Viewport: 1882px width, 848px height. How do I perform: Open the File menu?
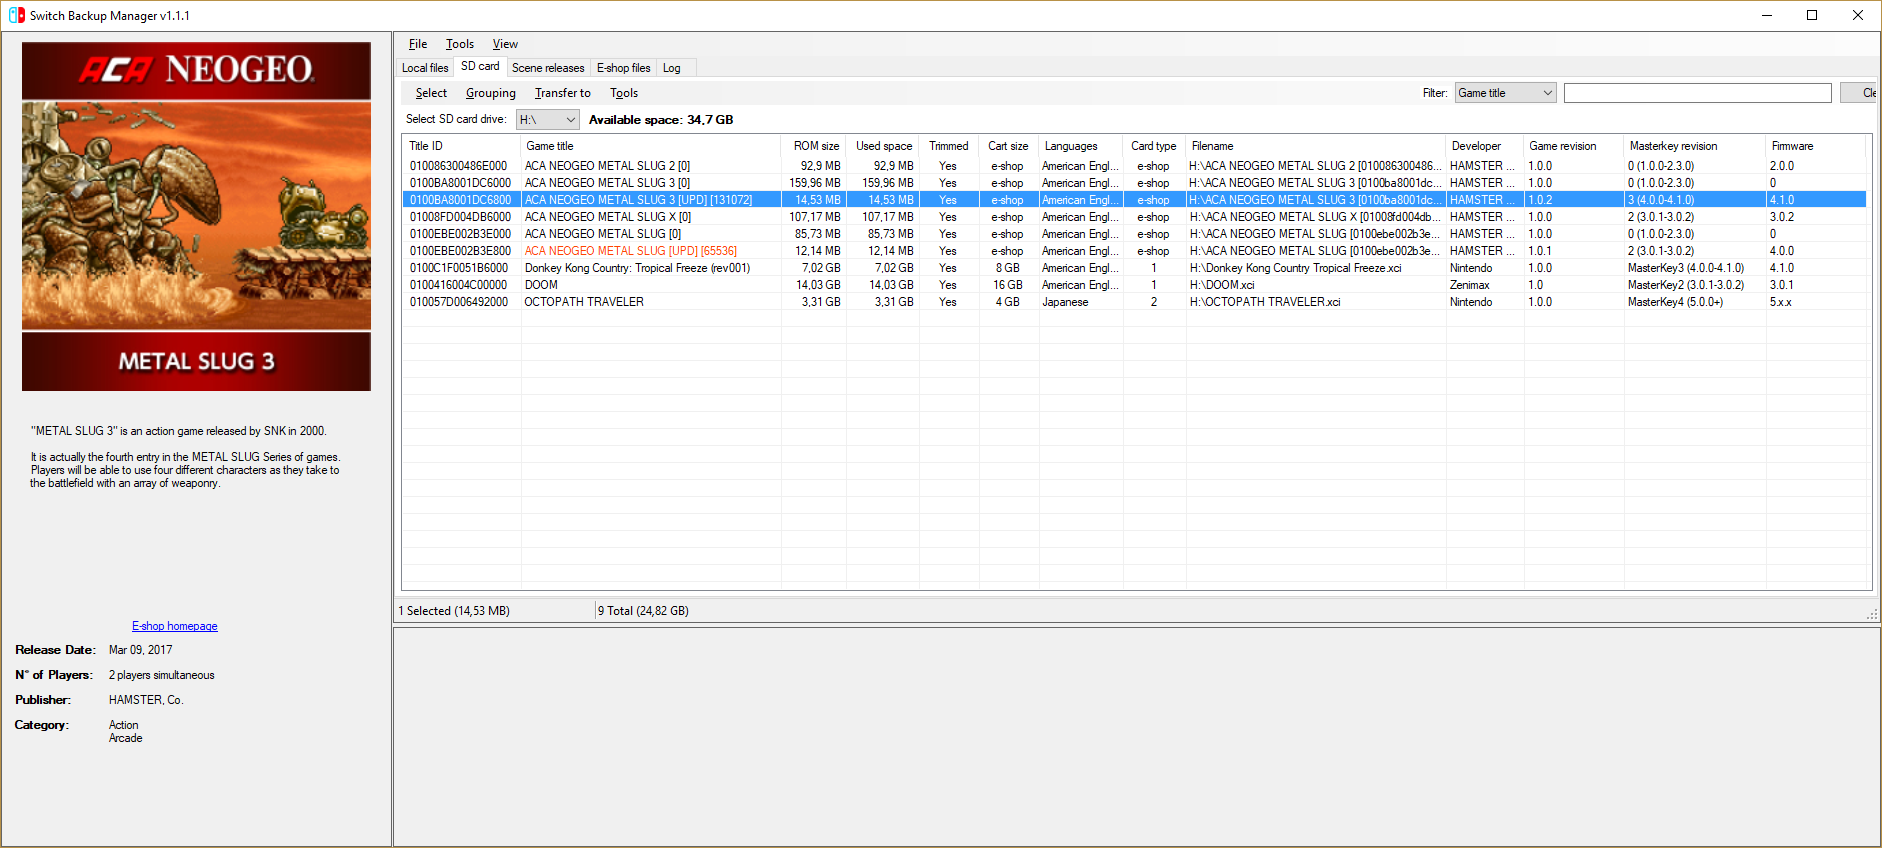click(x=418, y=44)
